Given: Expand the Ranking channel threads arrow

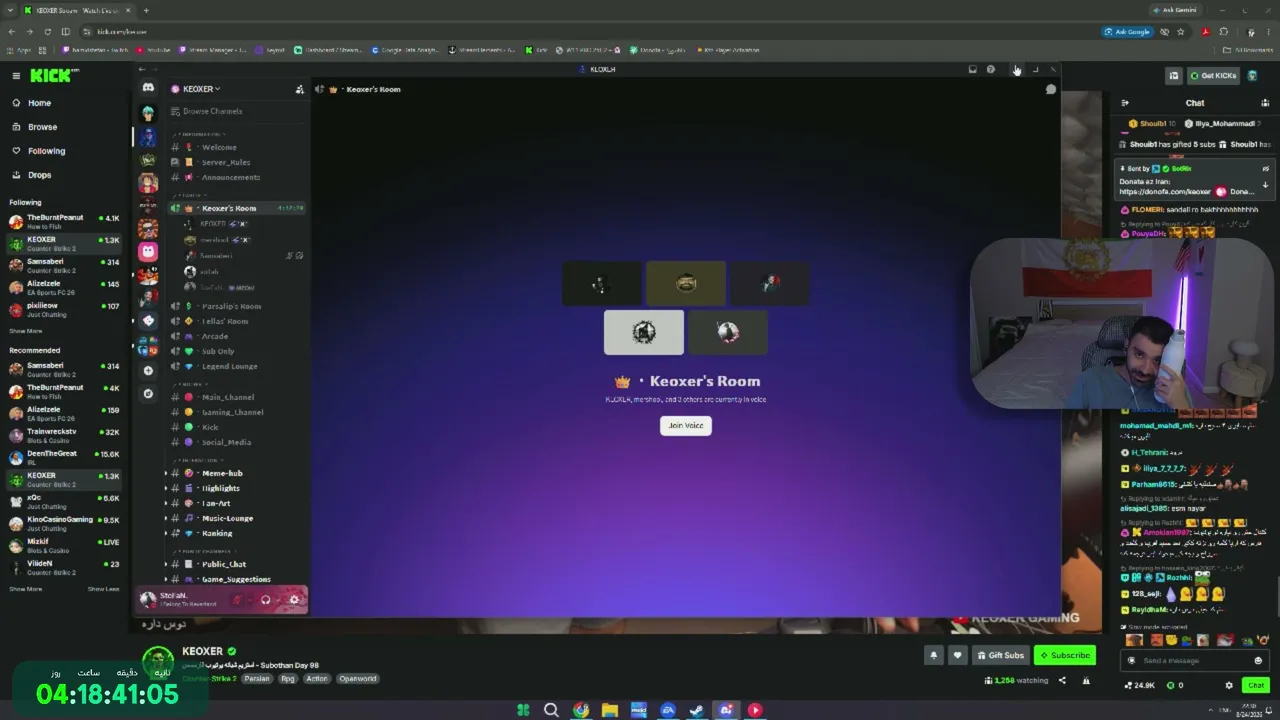Looking at the screenshot, I should [x=166, y=533].
